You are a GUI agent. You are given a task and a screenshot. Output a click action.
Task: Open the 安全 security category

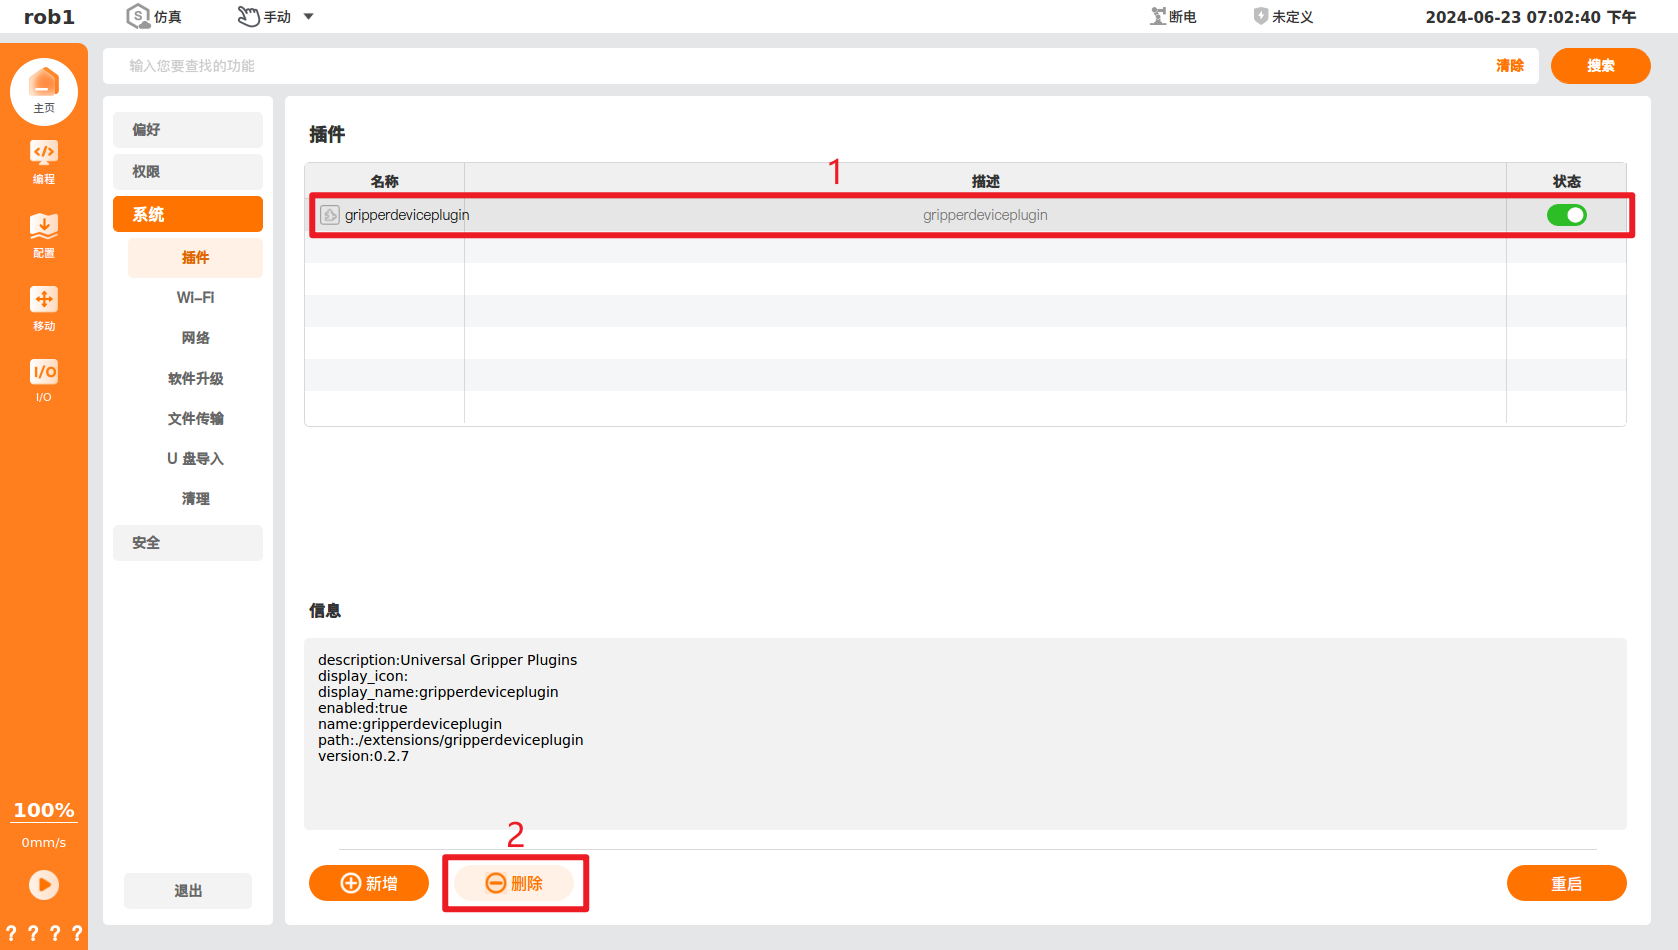point(187,542)
